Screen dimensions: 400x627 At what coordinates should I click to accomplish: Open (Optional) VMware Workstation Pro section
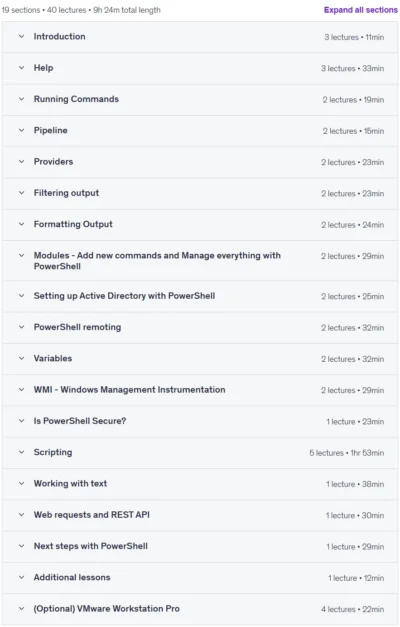(x=106, y=609)
